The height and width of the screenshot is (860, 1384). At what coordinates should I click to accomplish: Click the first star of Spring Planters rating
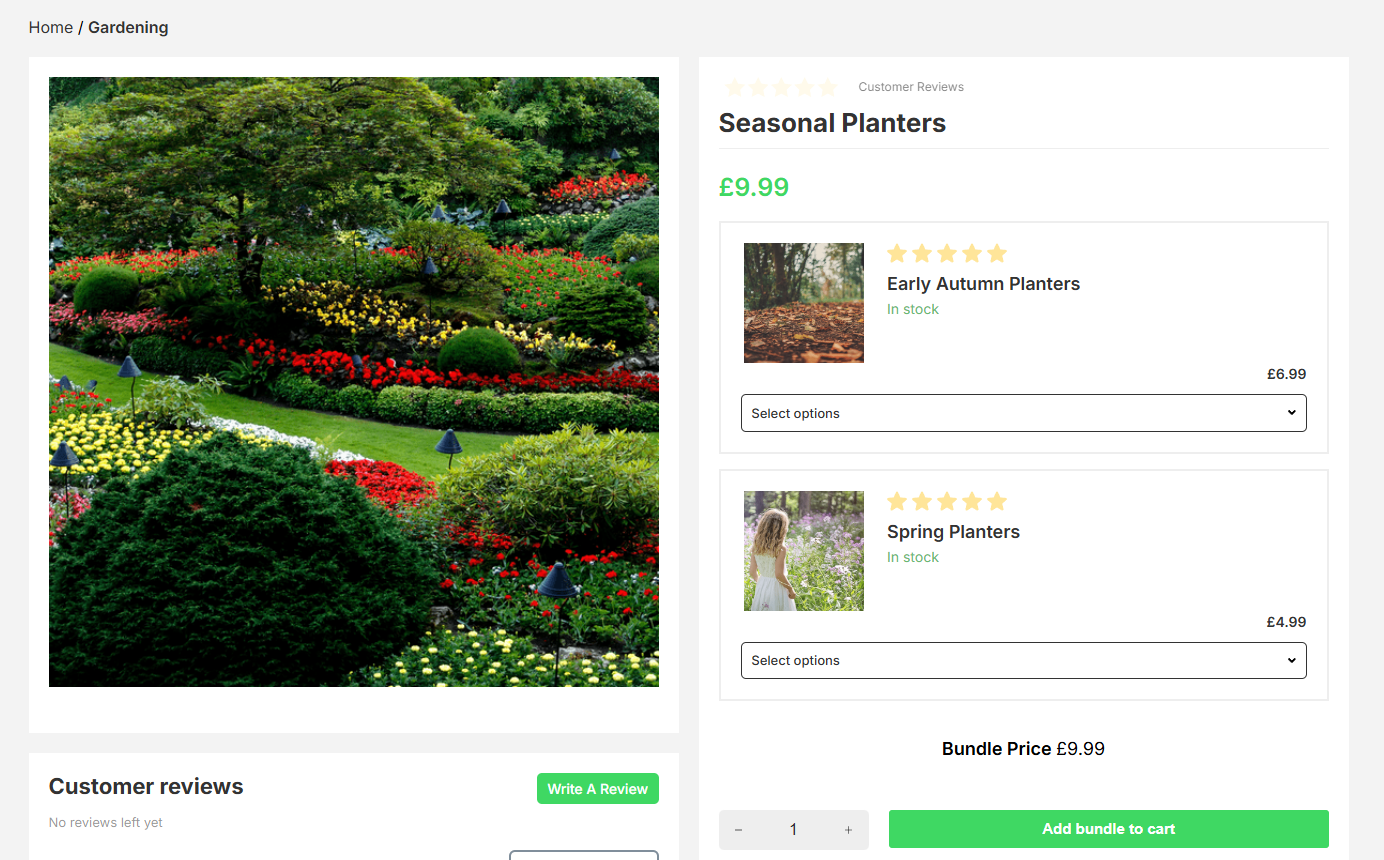[x=897, y=501]
